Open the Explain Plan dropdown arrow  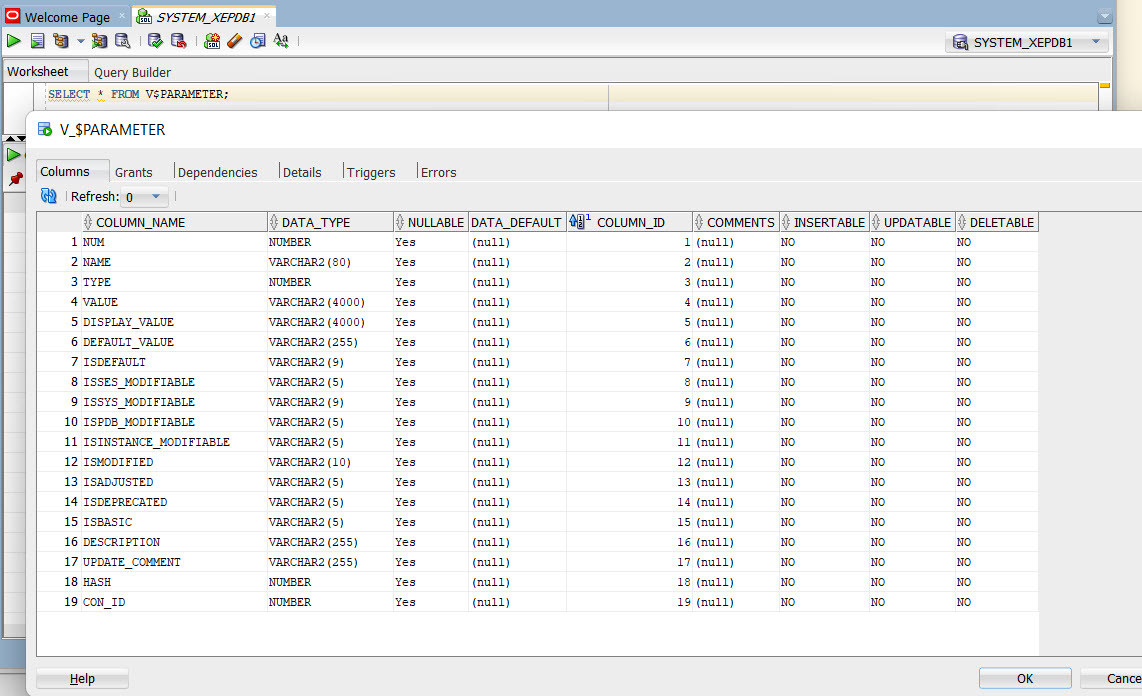[x=80, y=41]
